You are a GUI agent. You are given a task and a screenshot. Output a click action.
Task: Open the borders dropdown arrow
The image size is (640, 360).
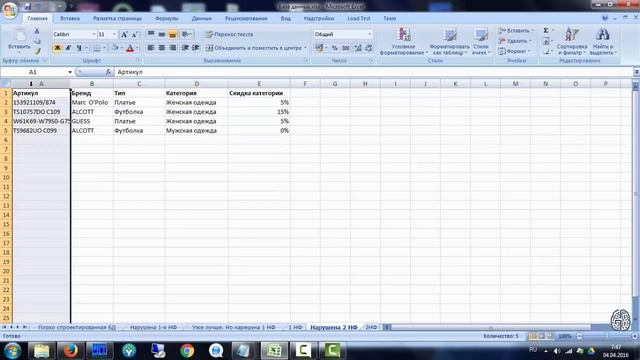point(104,48)
